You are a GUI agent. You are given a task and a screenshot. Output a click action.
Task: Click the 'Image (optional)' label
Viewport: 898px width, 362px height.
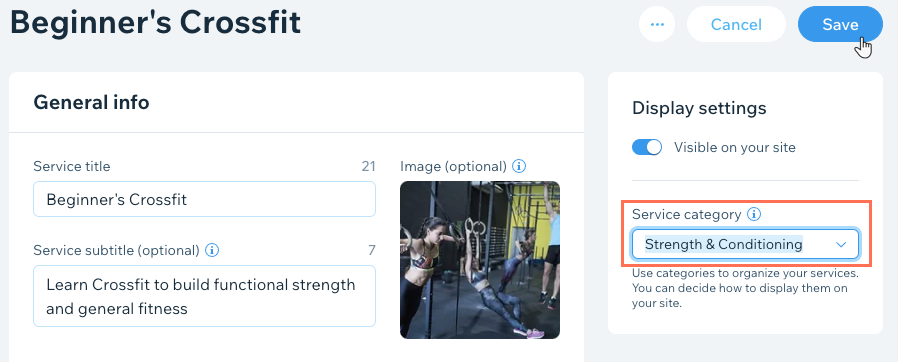tap(454, 167)
